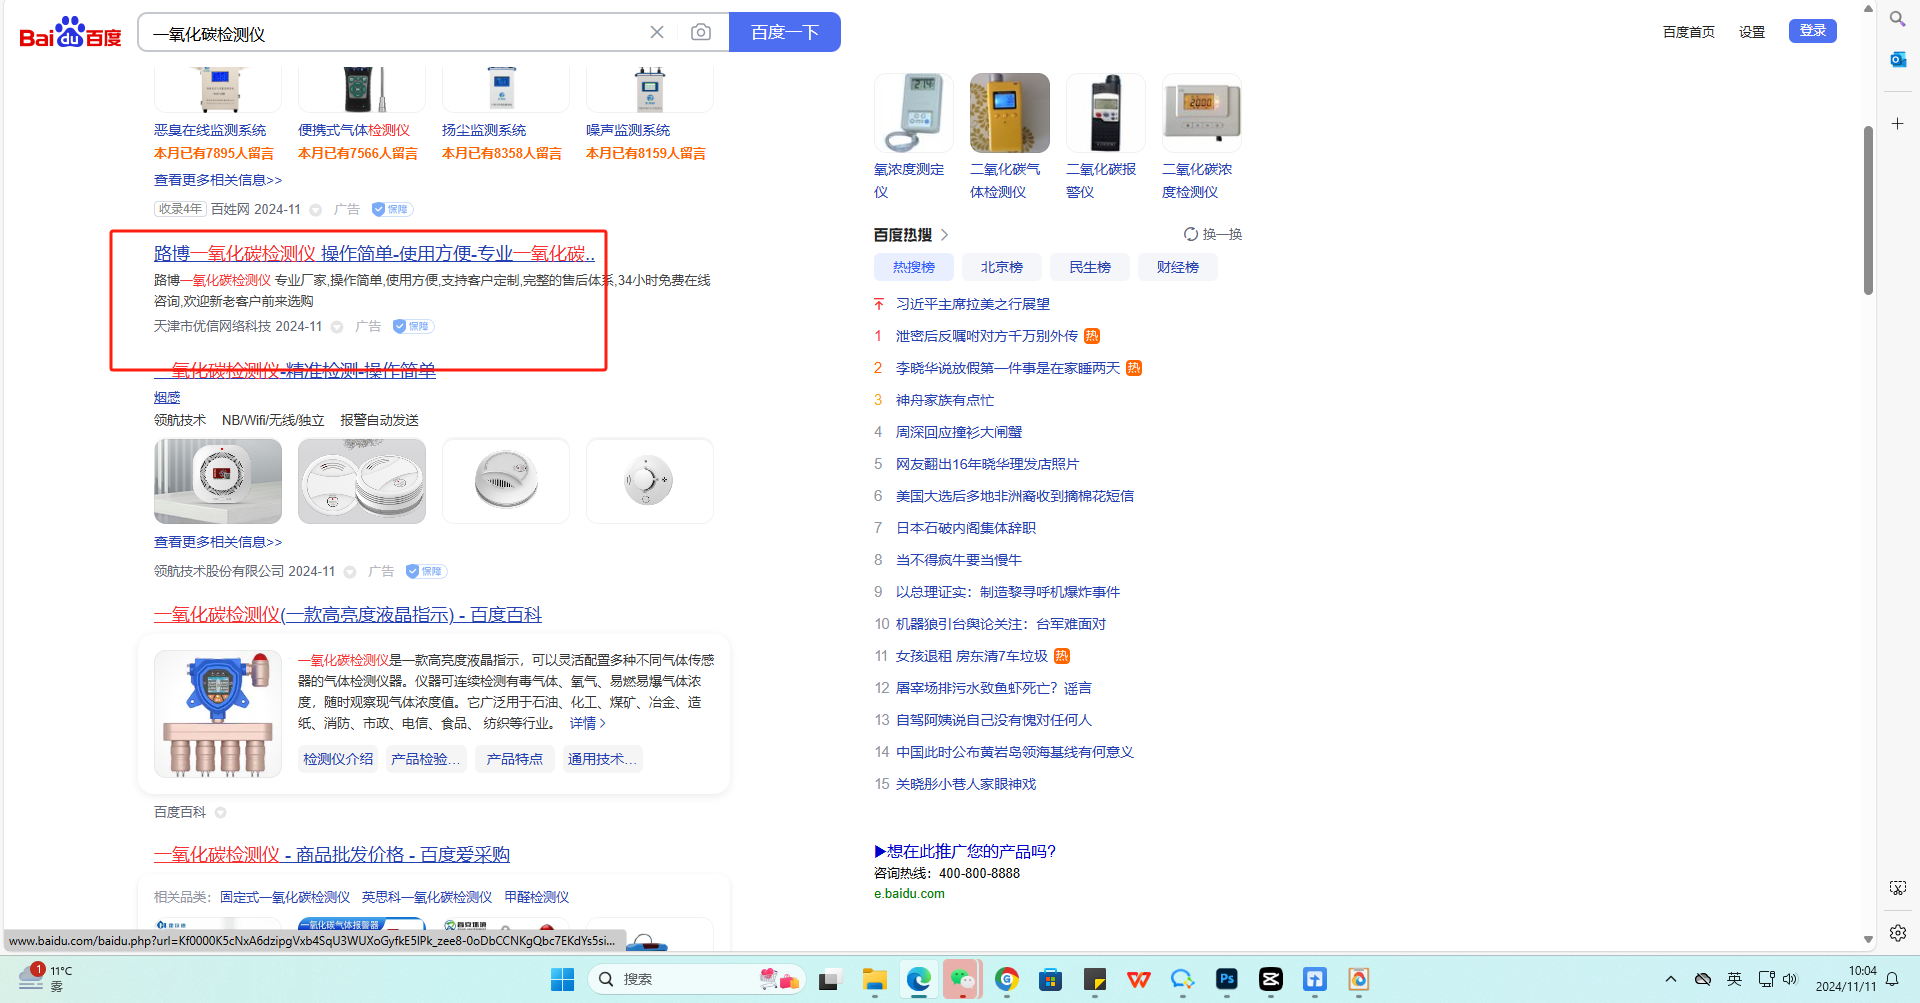The image size is (1920, 1003).
Task: Click the 登录 login button
Action: (x=1813, y=31)
